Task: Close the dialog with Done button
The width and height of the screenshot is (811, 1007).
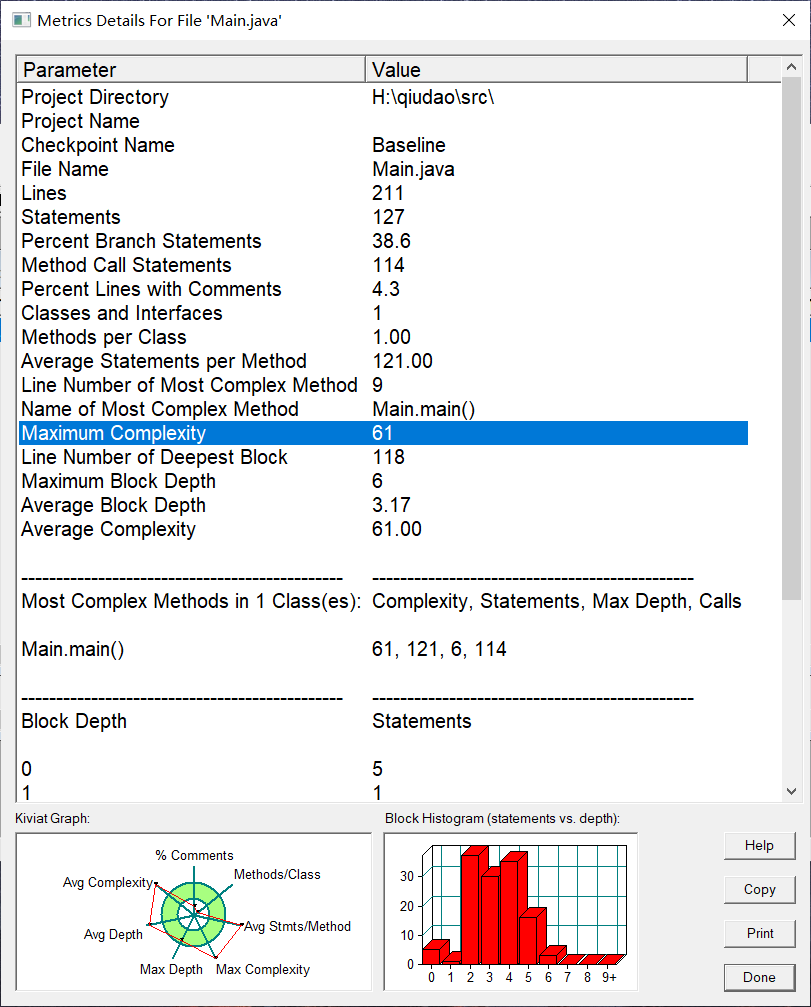Action: point(760,977)
